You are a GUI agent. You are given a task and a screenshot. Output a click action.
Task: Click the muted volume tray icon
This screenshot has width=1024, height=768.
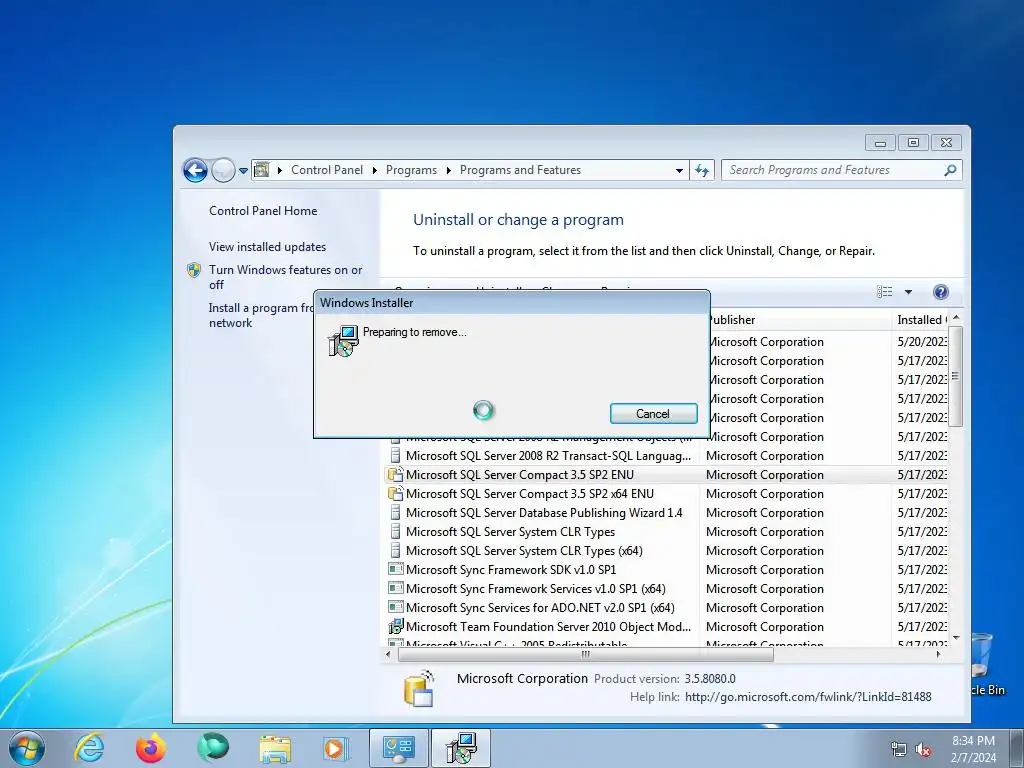coord(923,749)
